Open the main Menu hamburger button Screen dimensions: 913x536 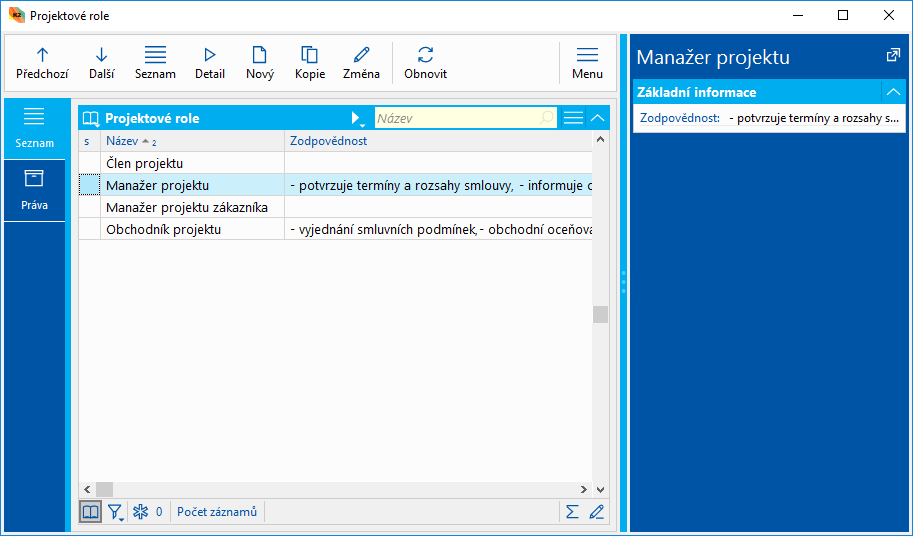click(587, 63)
